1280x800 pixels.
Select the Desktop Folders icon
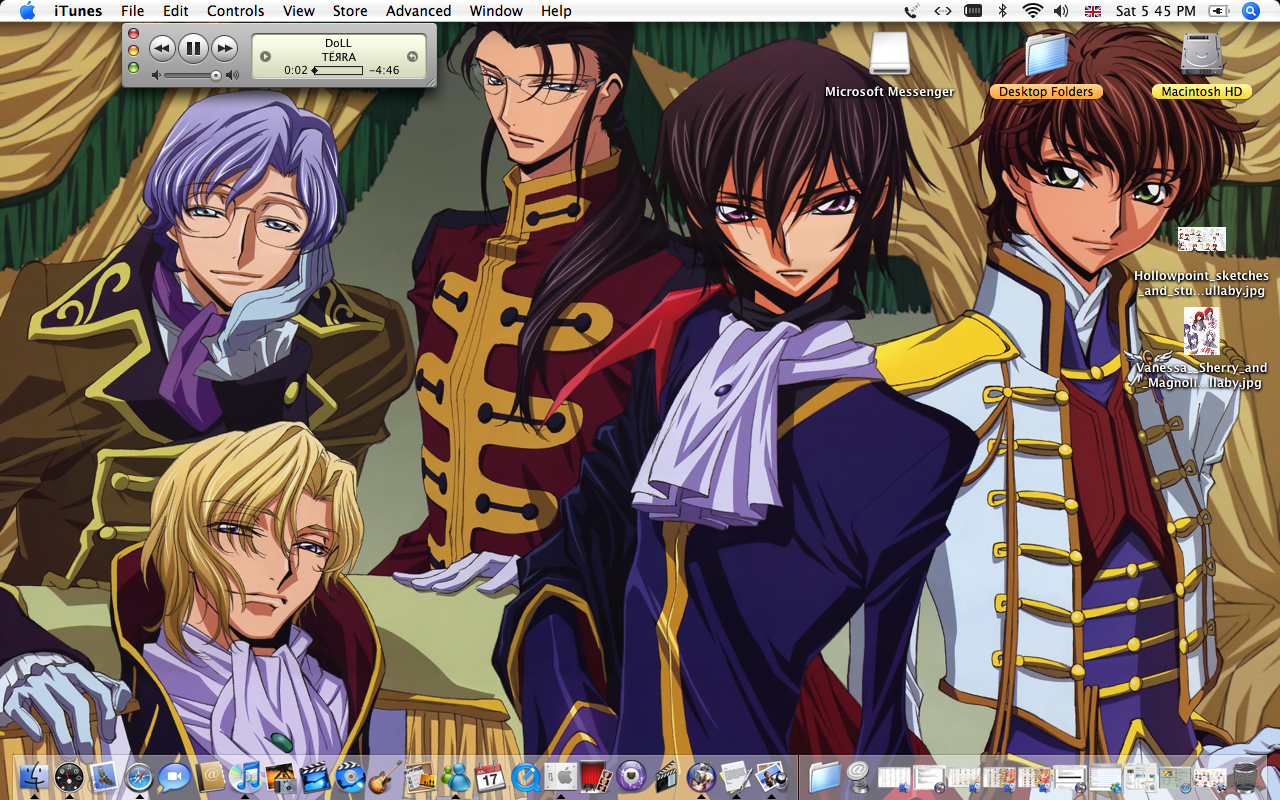pyautogui.click(x=1046, y=55)
